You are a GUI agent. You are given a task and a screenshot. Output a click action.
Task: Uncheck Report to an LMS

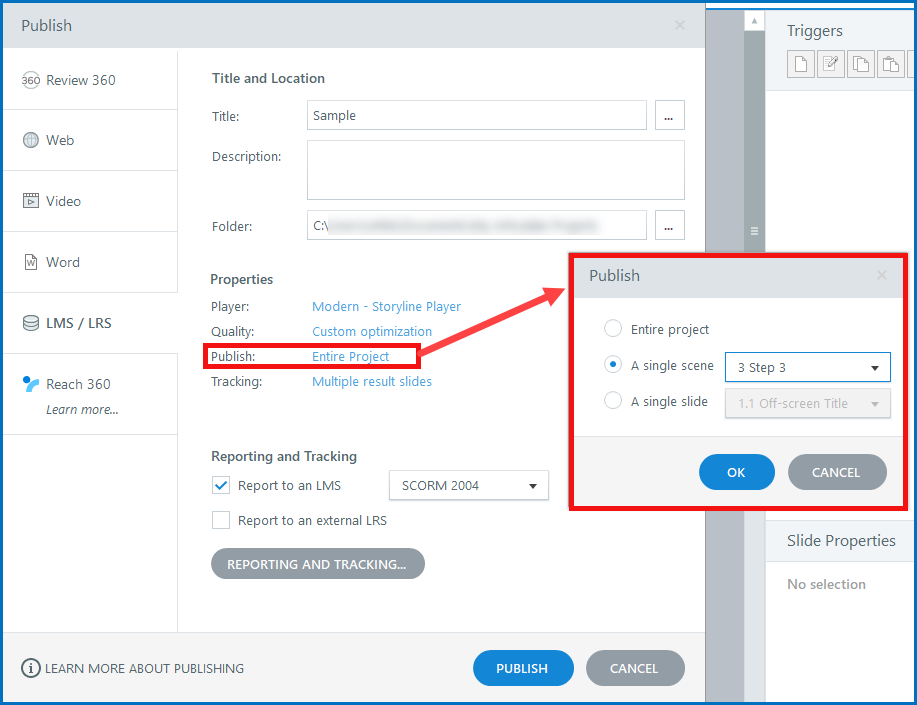coord(220,485)
